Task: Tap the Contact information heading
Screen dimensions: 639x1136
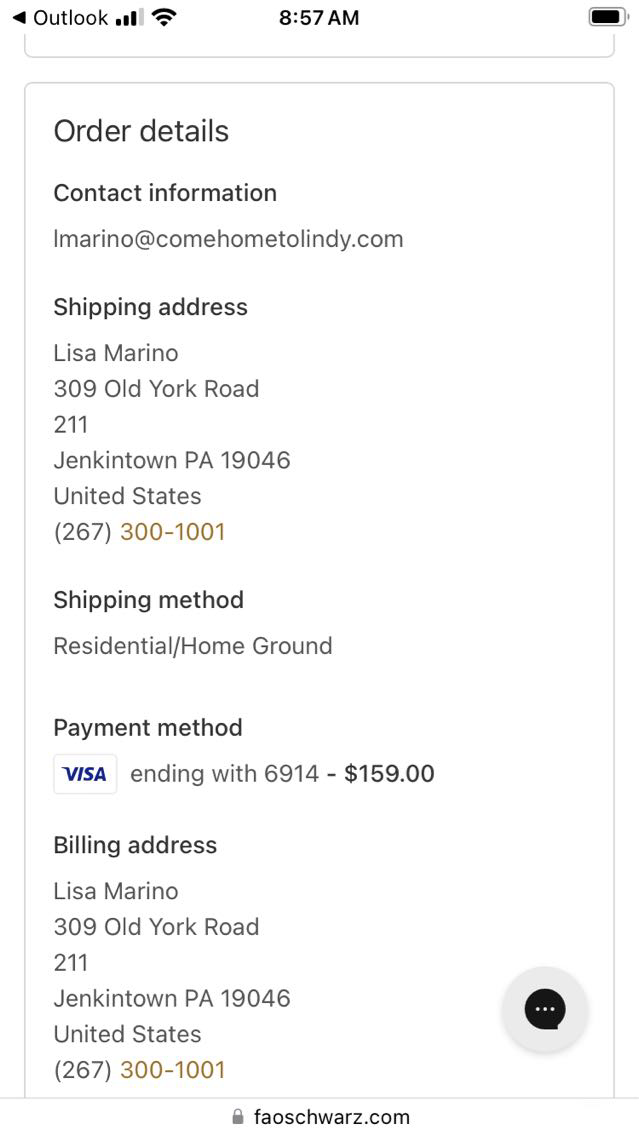Action: click(165, 193)
